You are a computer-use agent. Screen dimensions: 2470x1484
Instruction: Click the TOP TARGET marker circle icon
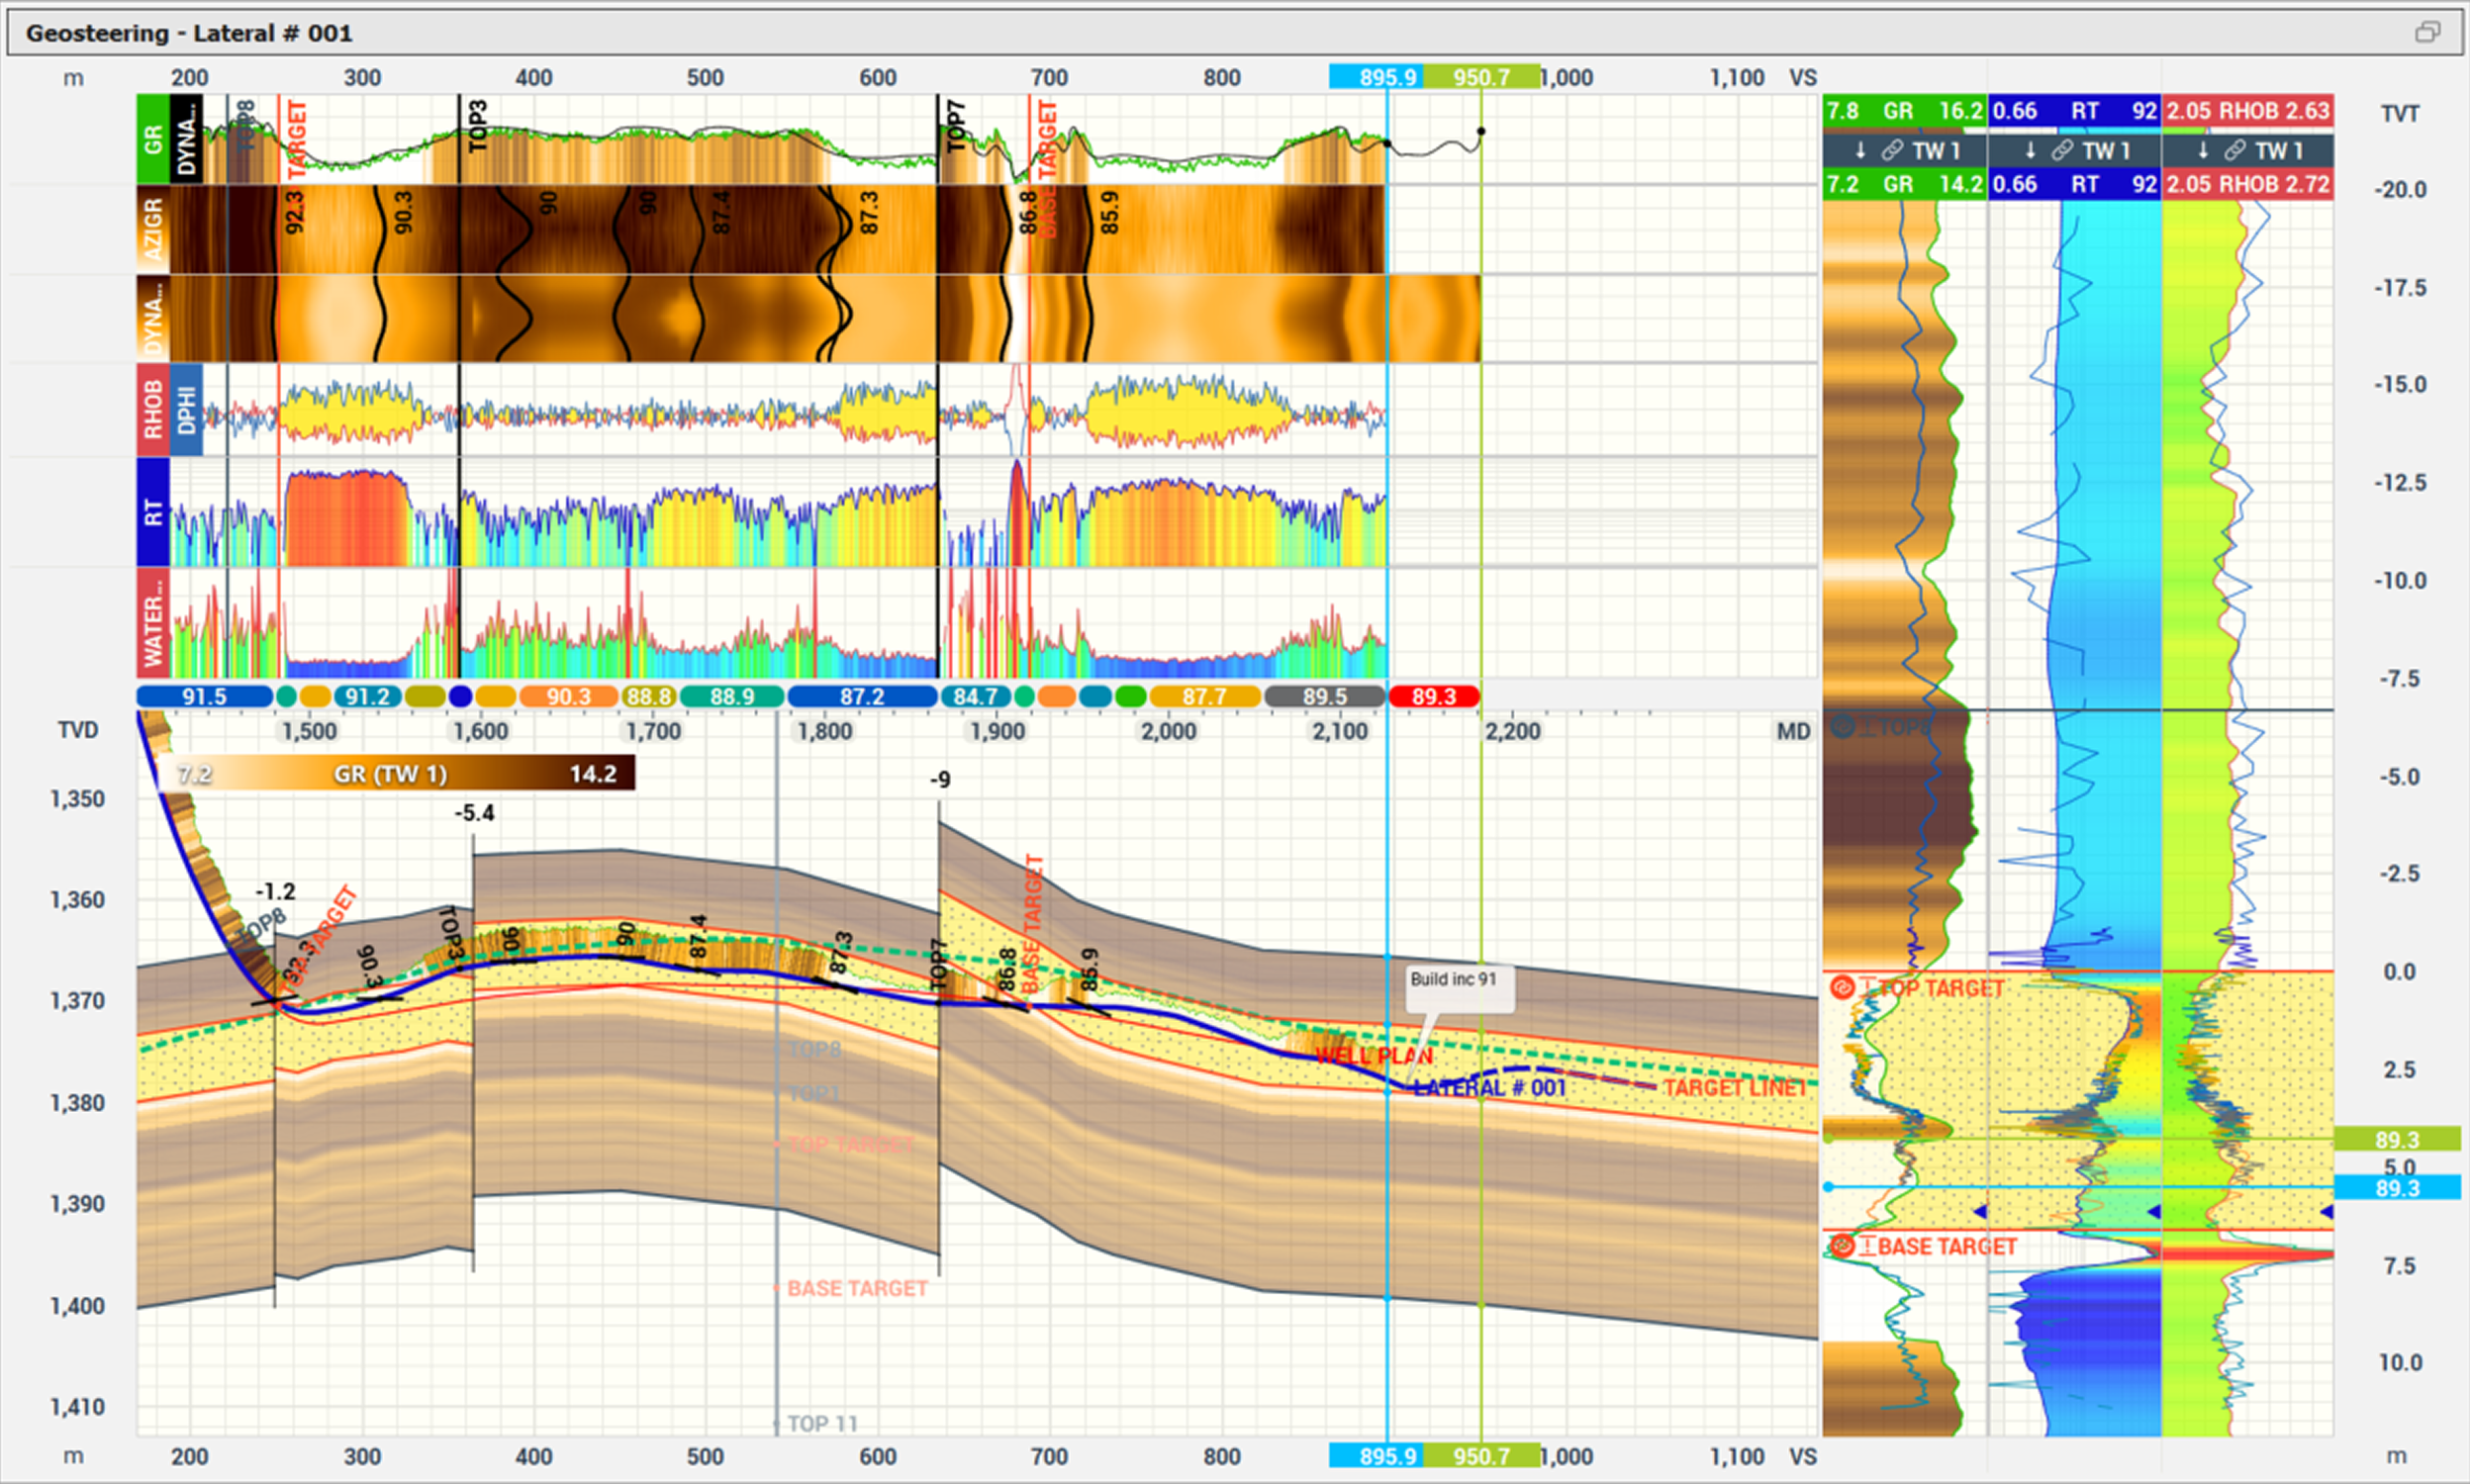[1842, 989]
